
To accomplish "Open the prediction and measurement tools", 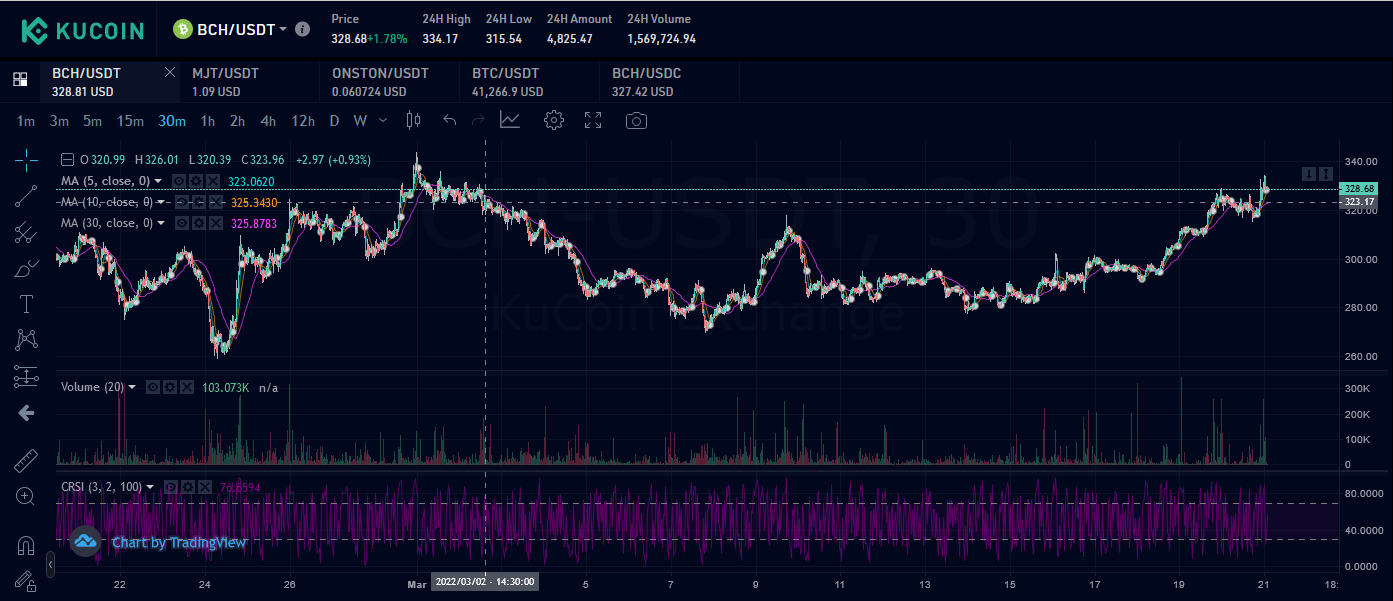I will (x=27, y=376).
